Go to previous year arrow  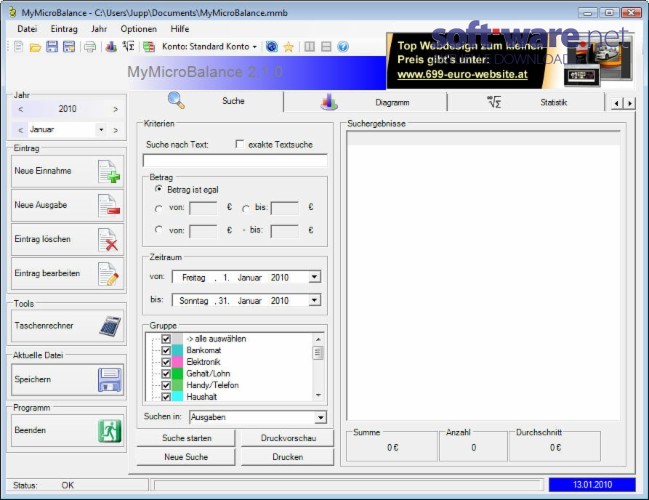[x=20, y=109]
